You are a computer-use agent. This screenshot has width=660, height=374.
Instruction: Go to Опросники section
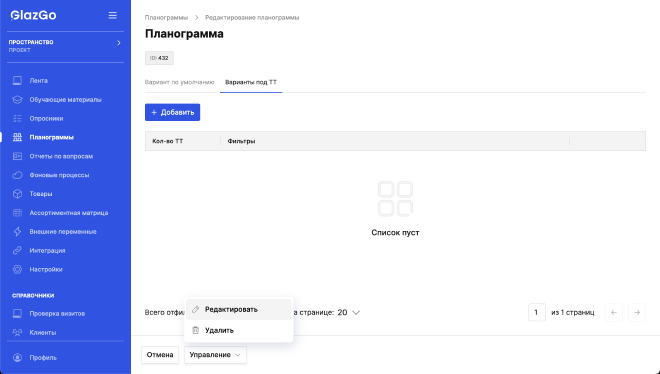46,119
